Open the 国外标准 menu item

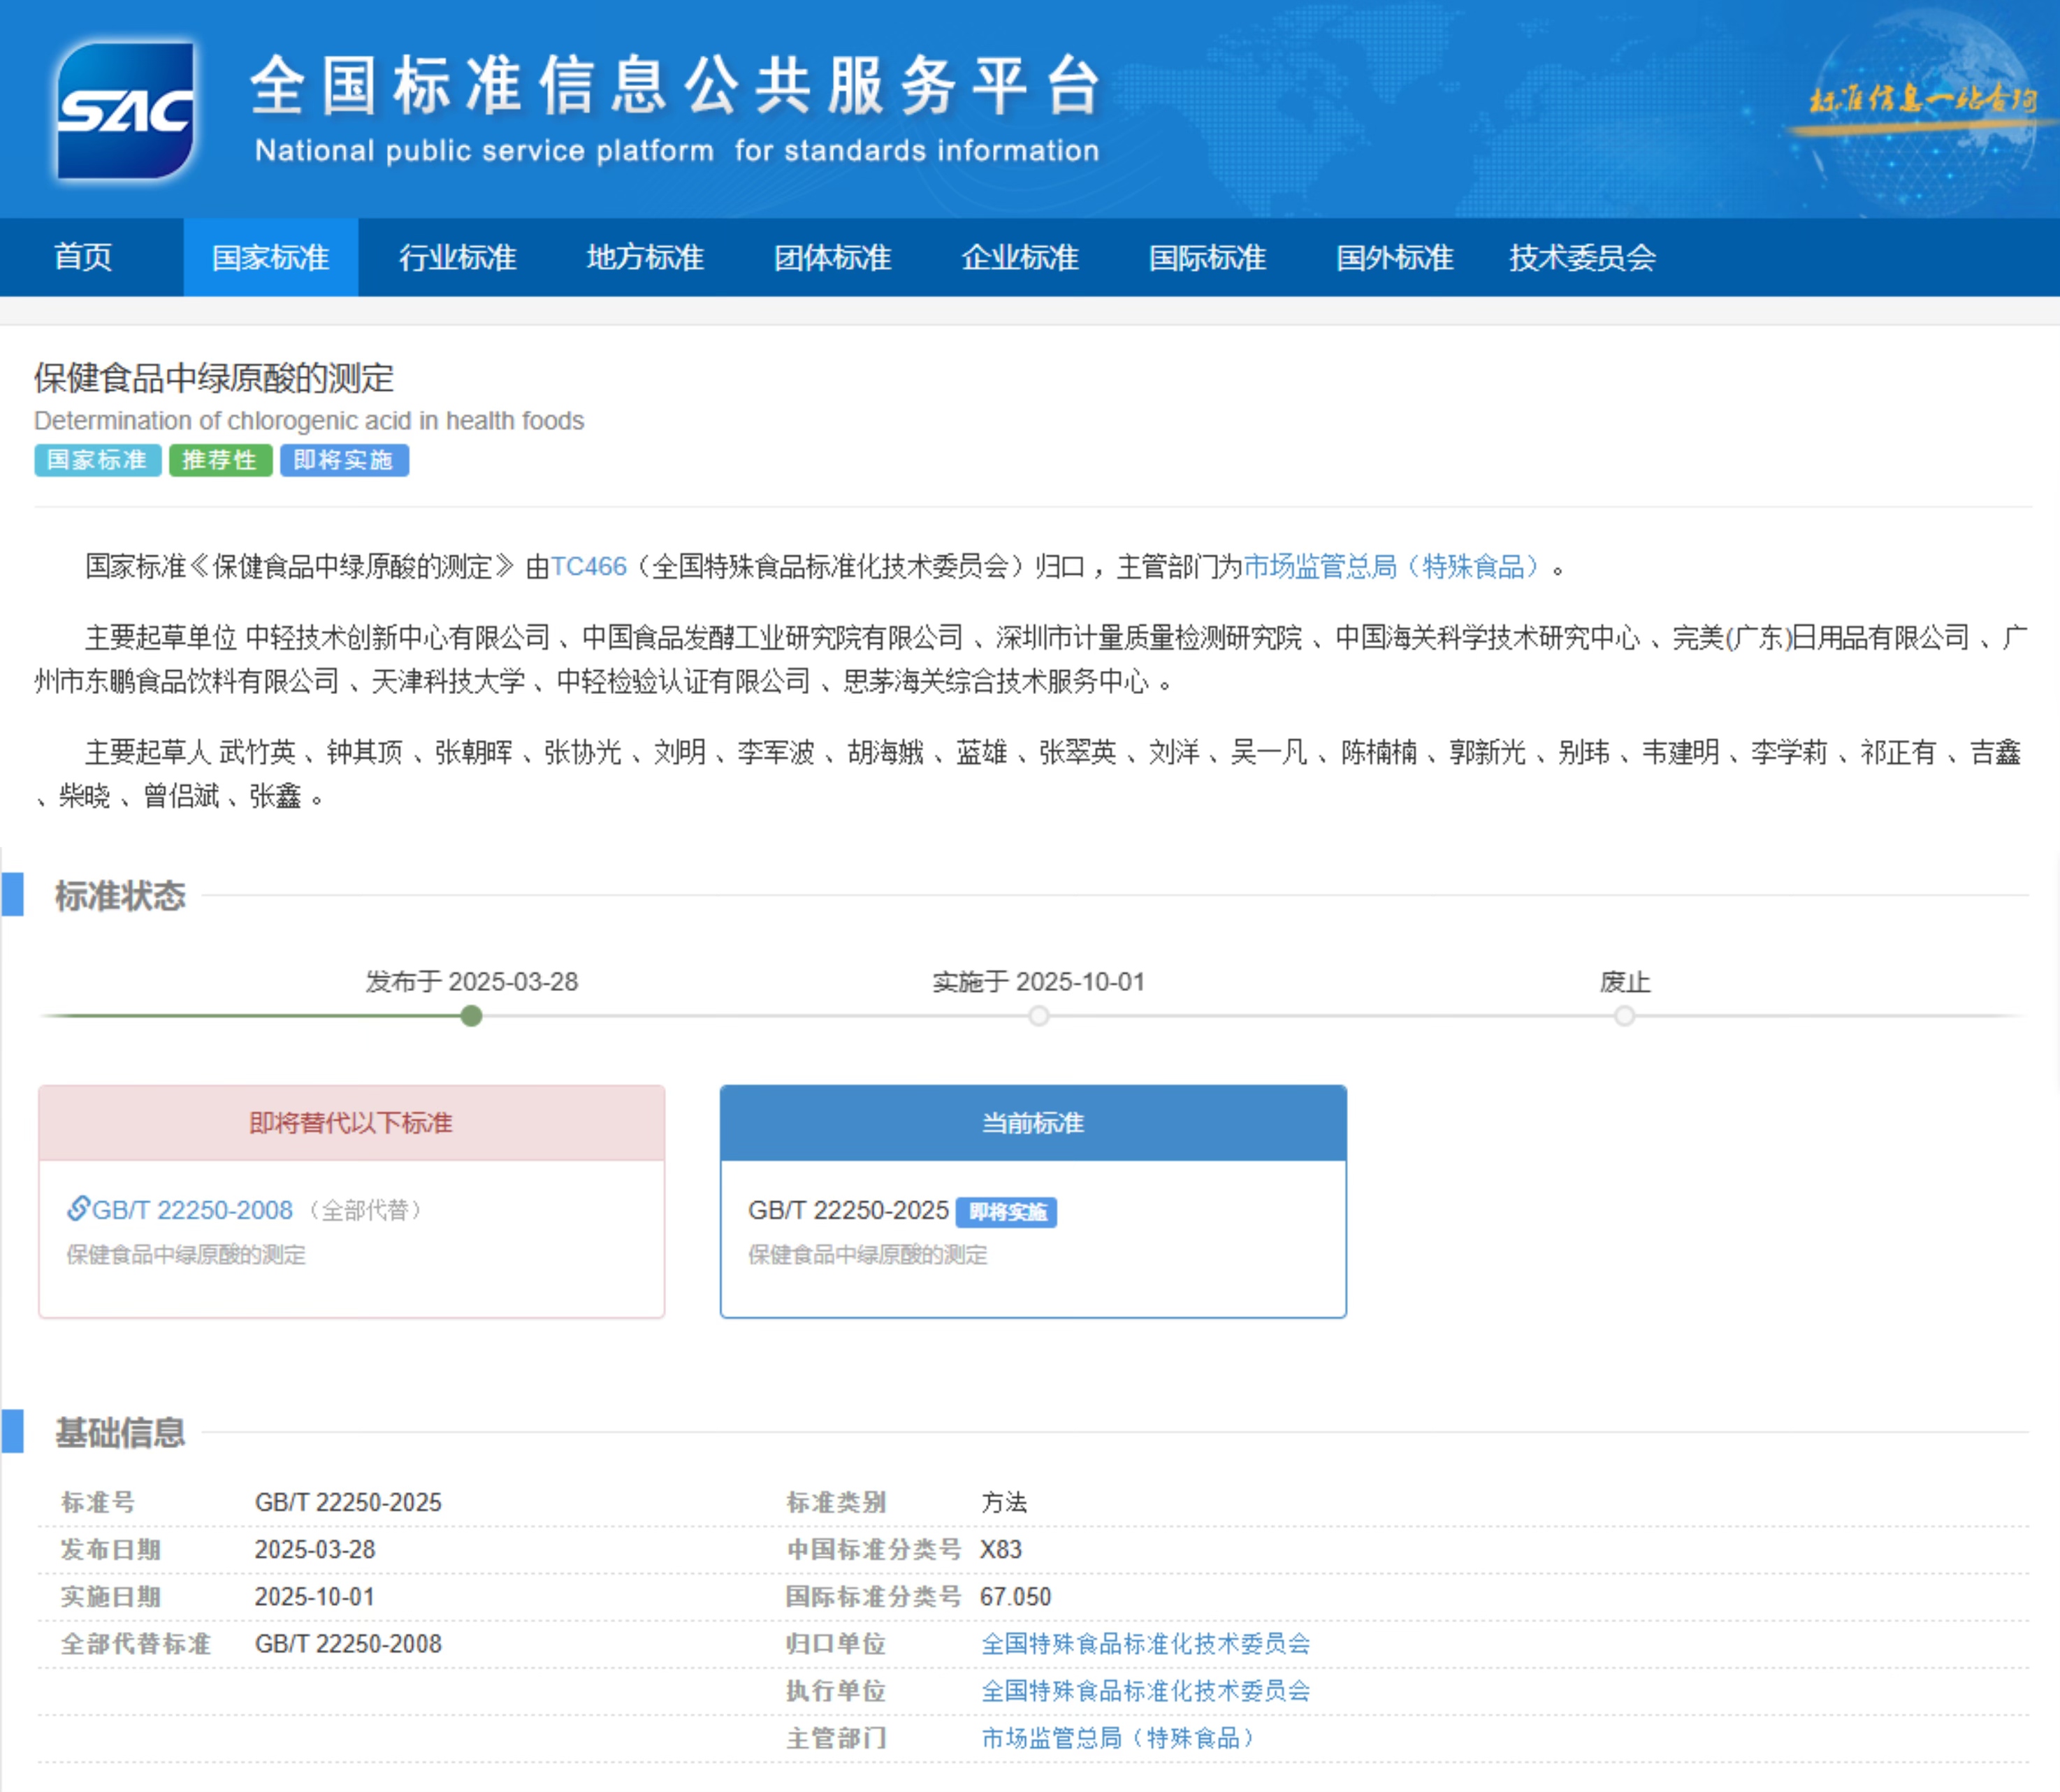[1394, 257]
